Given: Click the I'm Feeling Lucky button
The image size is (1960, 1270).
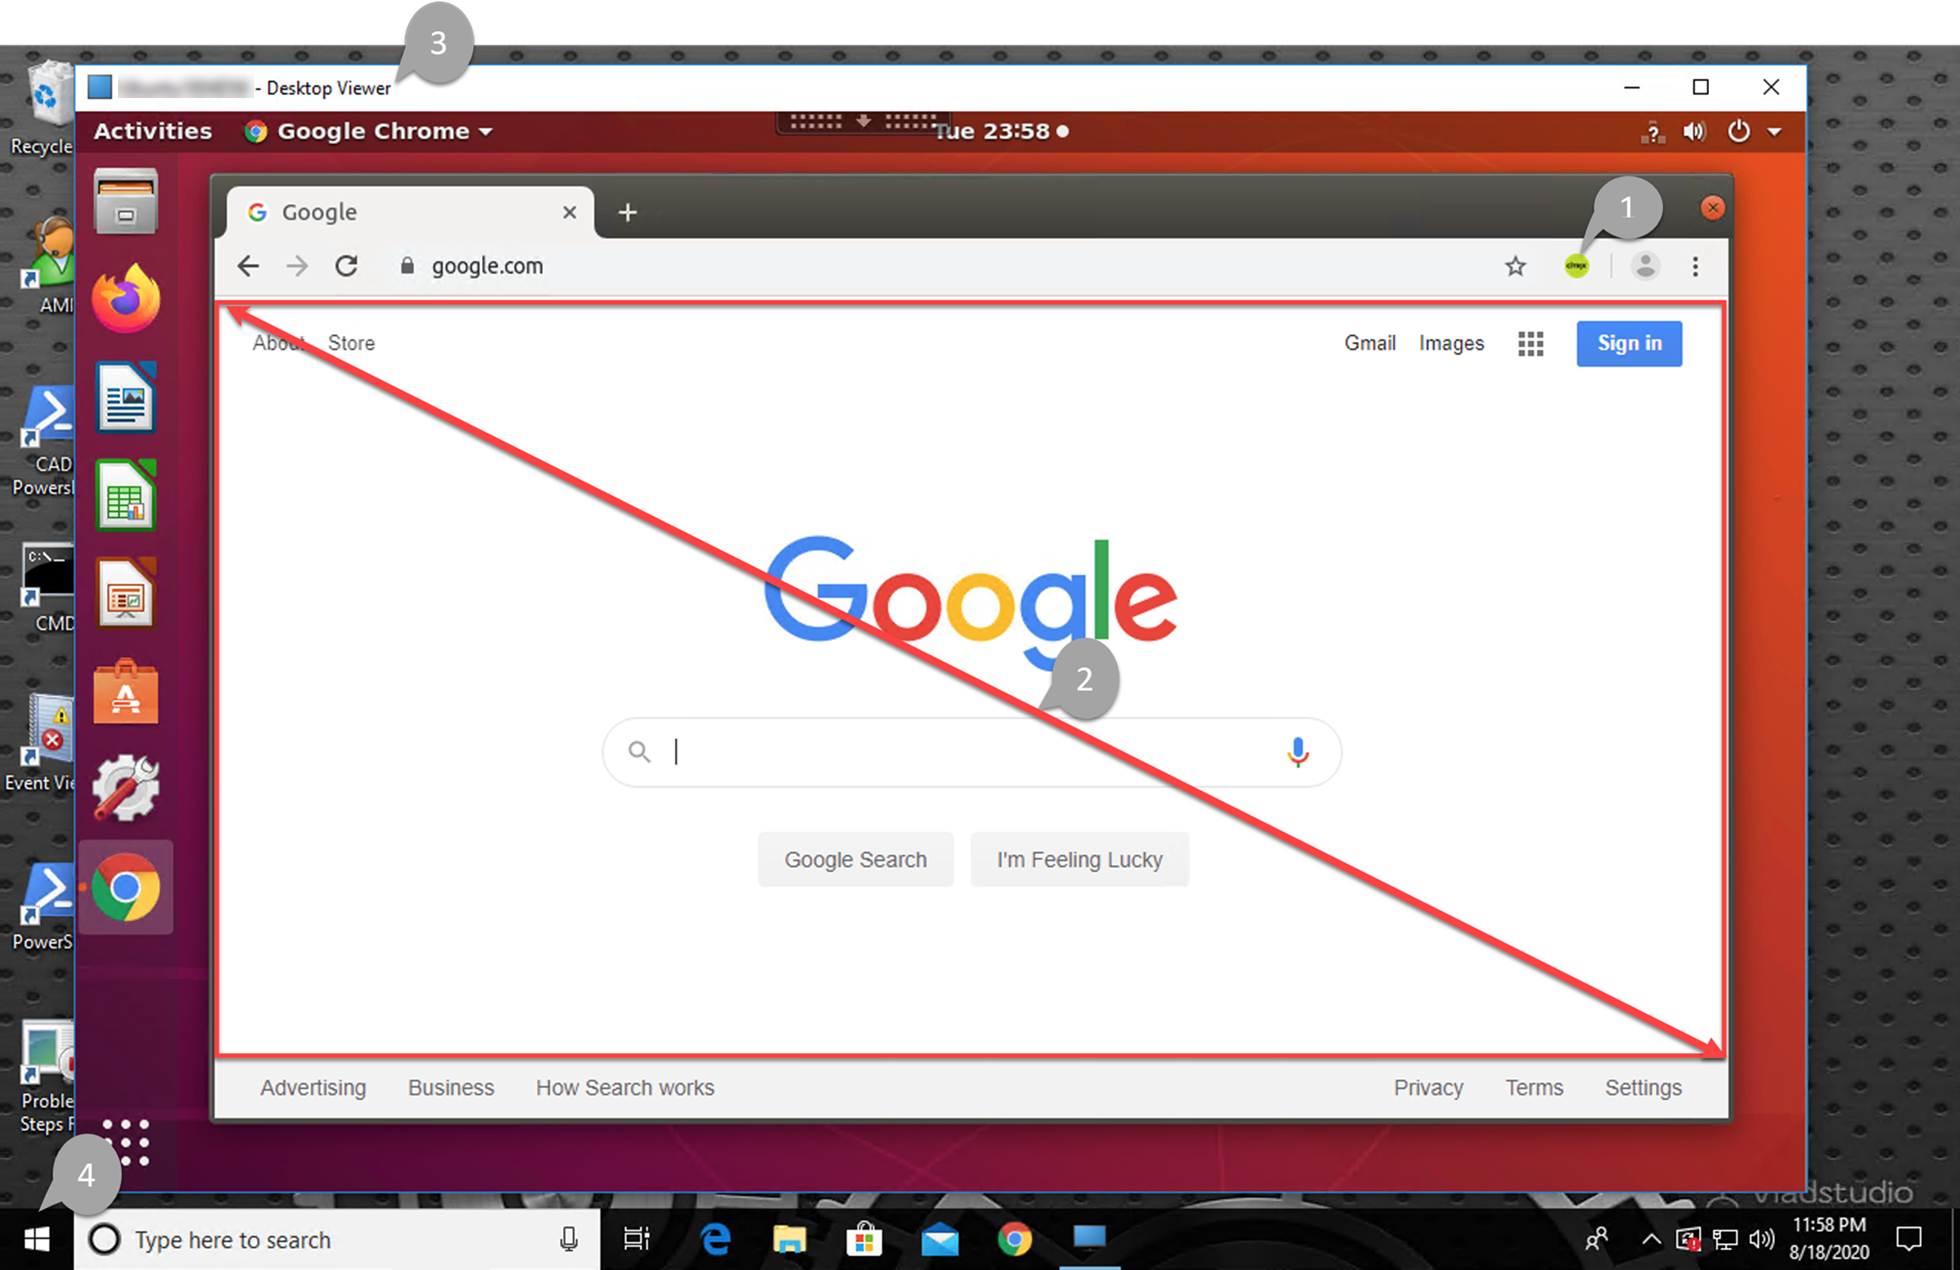Looking at the screenshot, I should [x=1080, y=860].
